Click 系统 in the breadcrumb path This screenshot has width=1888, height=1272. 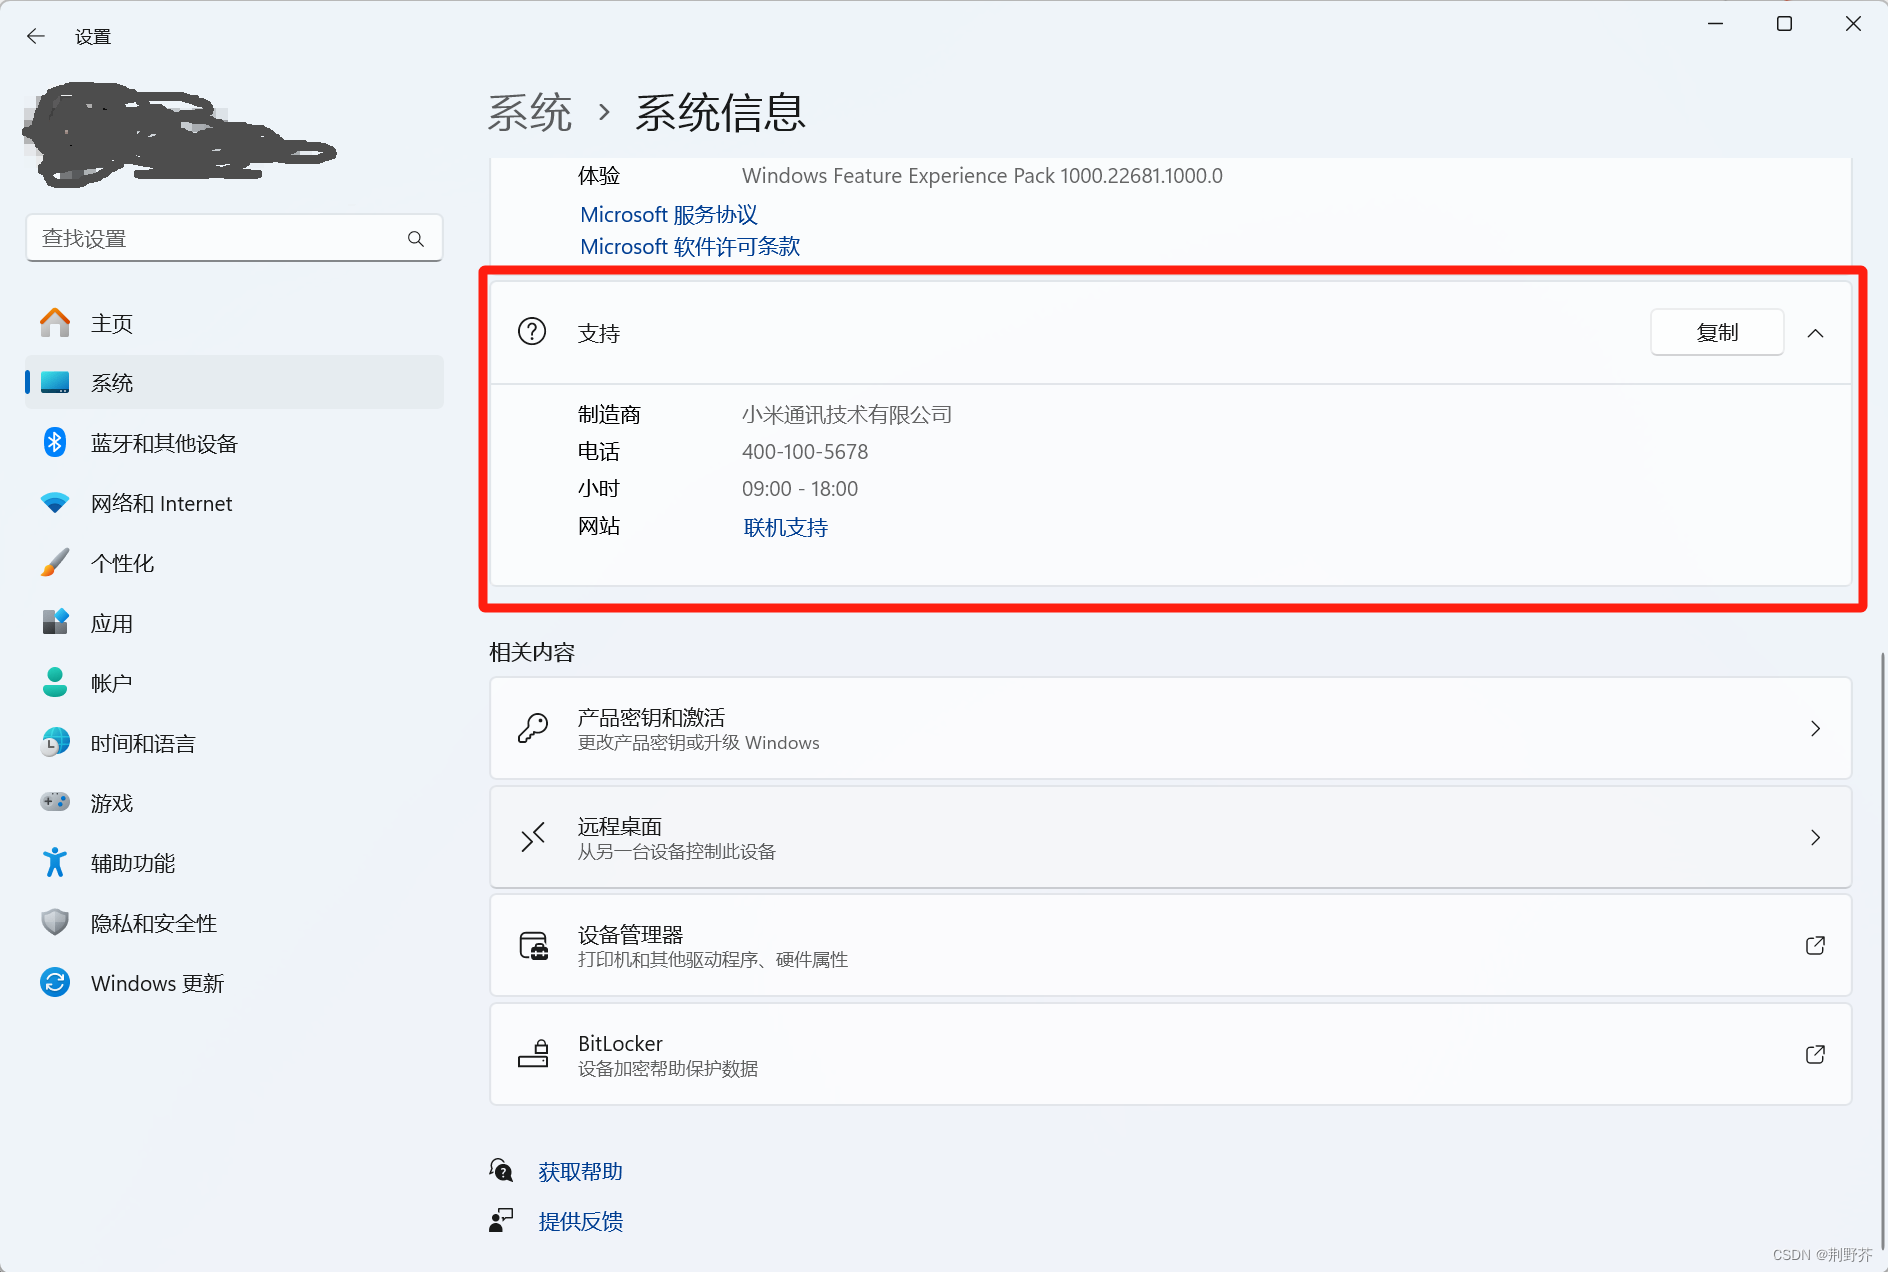[530, 113]
